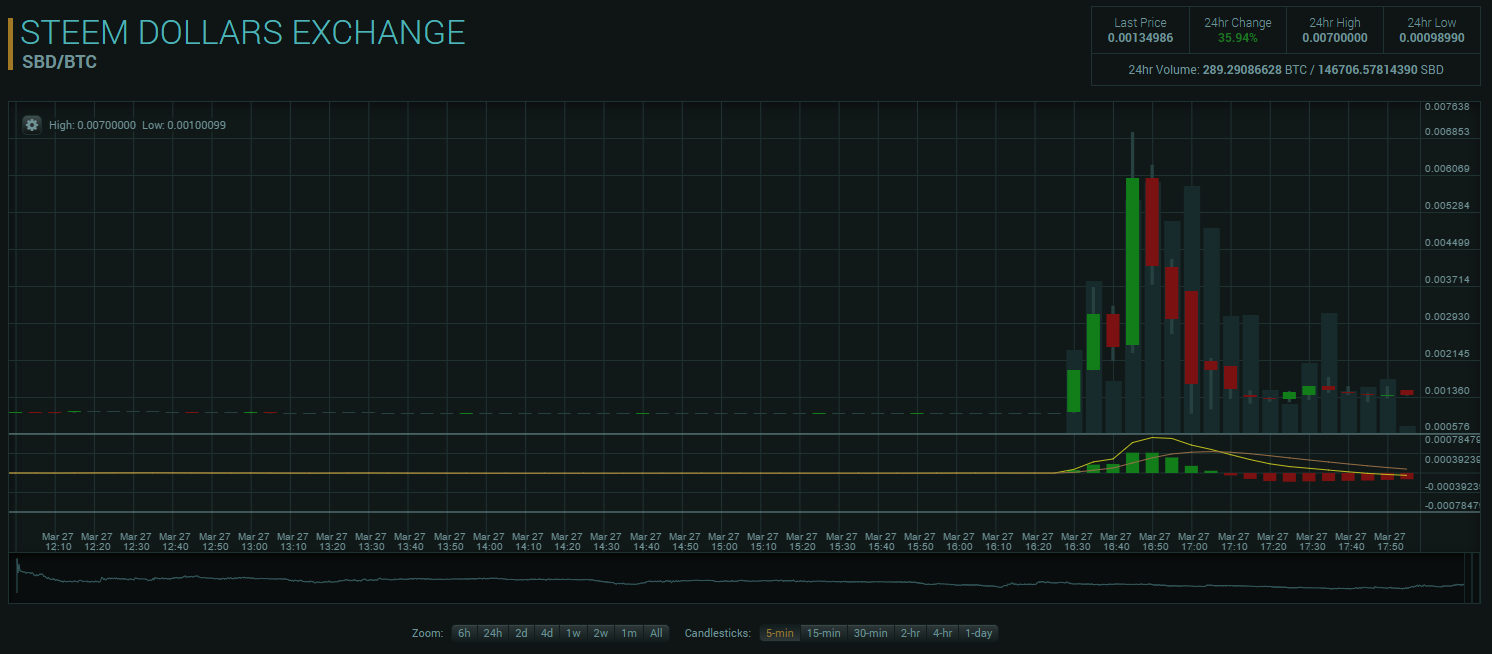Click the 0.007638 price axis label
1492x654 pixels.
pos(1446,107)
